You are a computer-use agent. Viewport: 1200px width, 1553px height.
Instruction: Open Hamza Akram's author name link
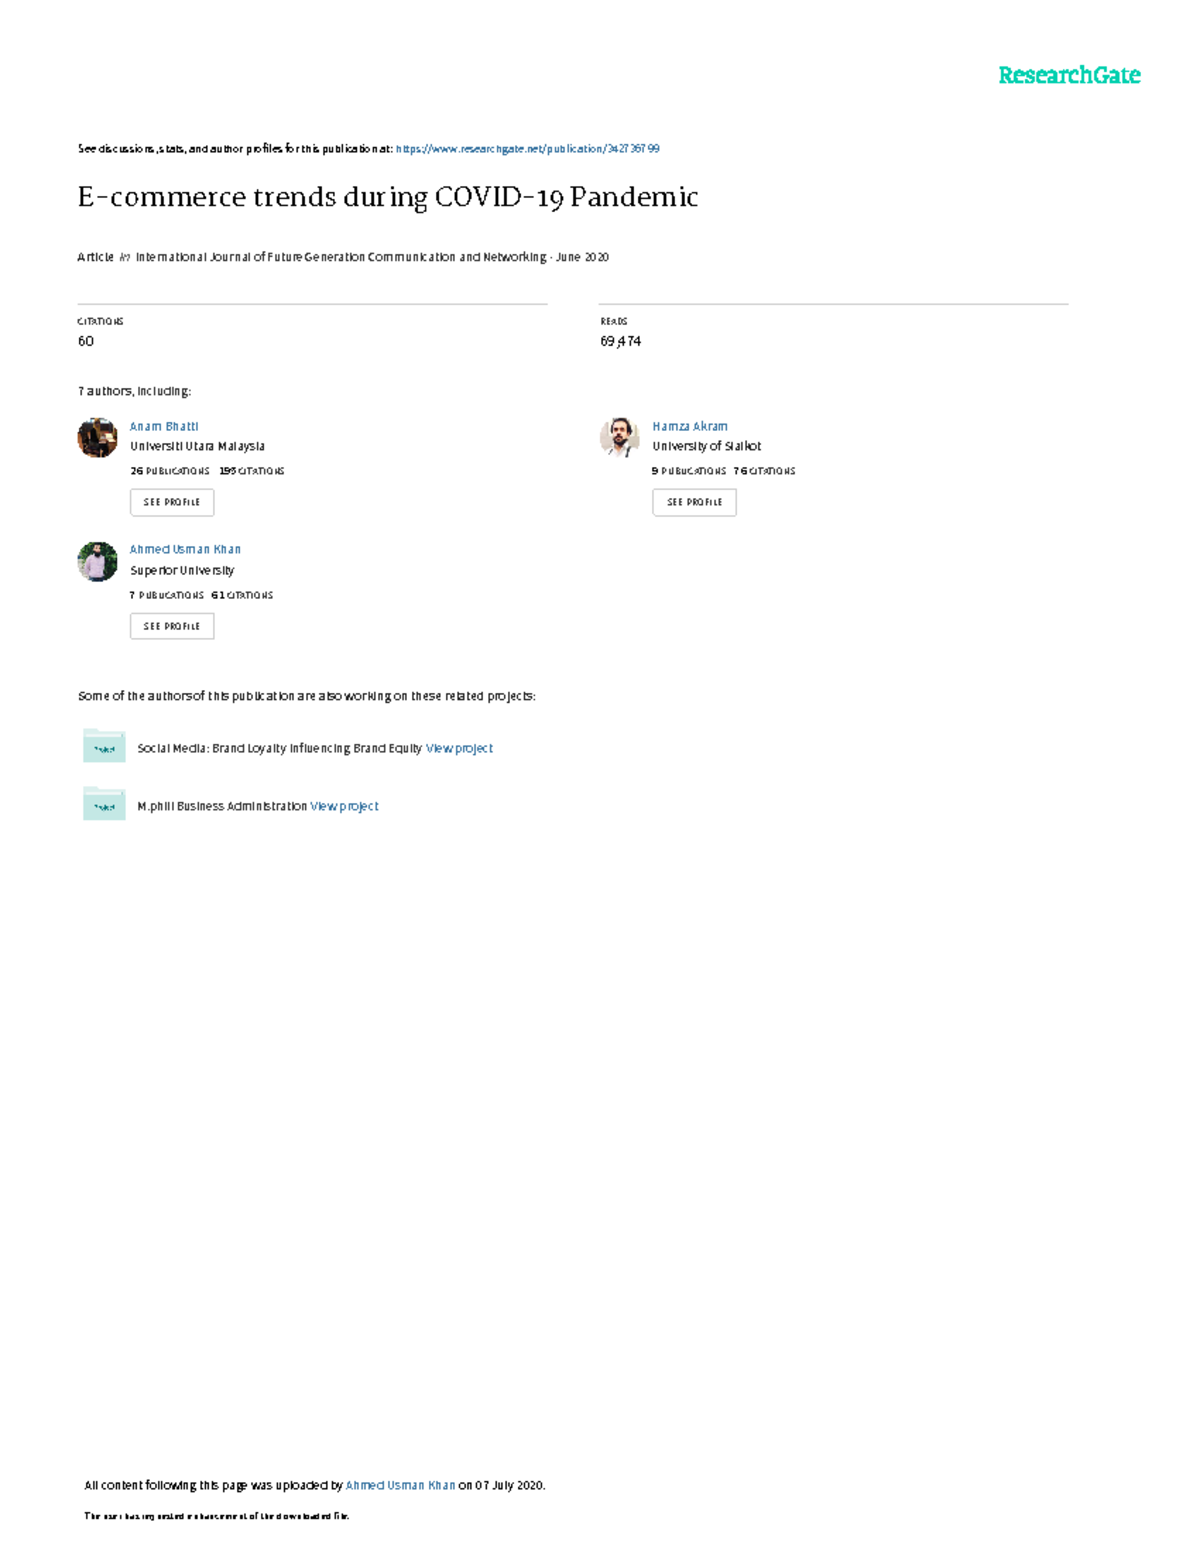(690, 426)
